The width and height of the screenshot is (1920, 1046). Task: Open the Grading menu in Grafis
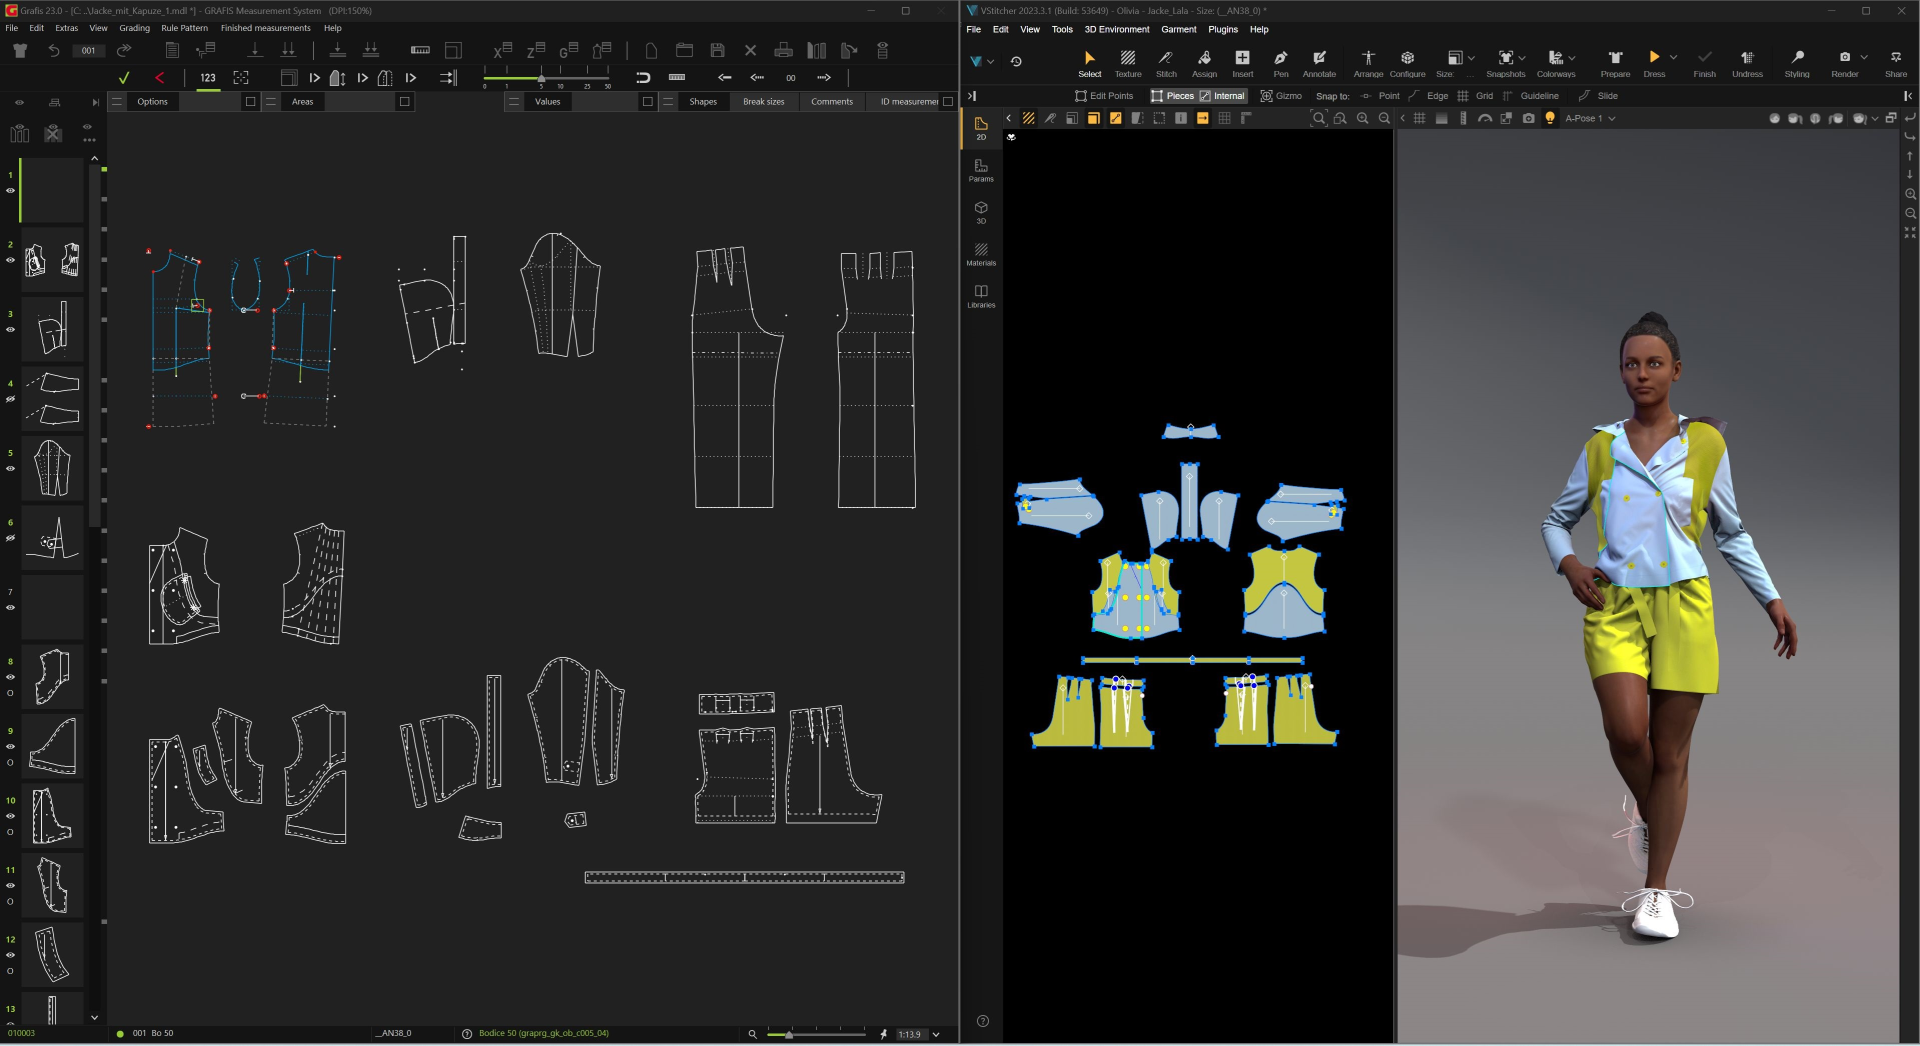tap(134, 28)
